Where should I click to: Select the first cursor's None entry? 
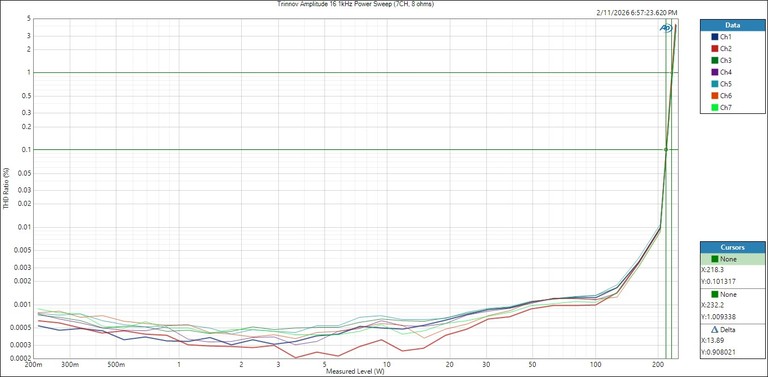[732, 259]
